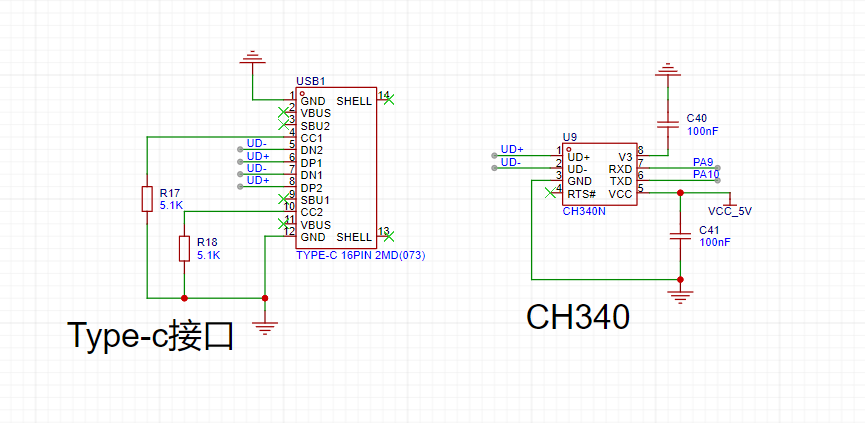Click the ground symbol above USB1 pin 1
The height and width of the screenshot is (423, 865).
tap(252, 60)
